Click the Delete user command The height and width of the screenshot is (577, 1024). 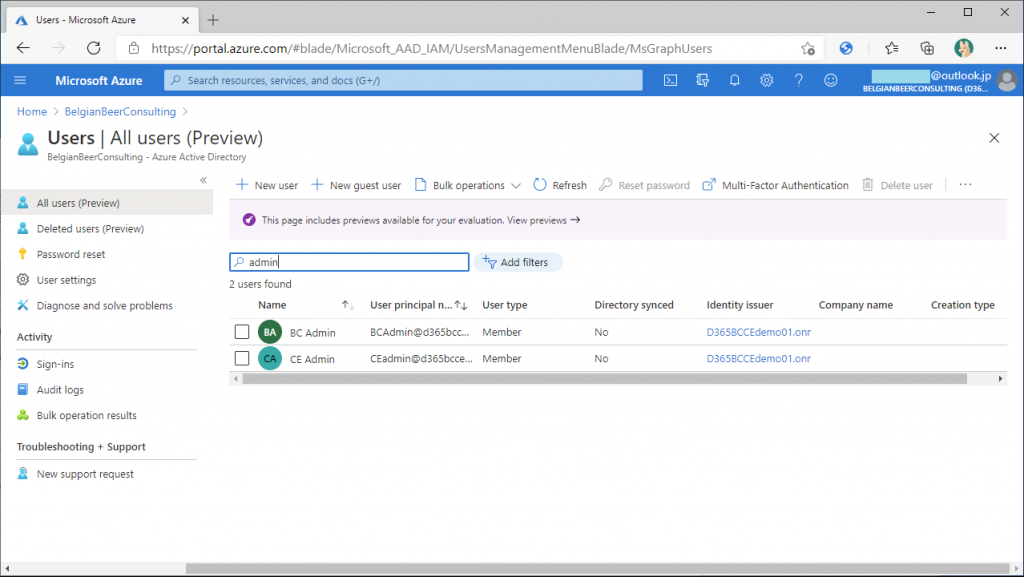[x=897, y=185]
